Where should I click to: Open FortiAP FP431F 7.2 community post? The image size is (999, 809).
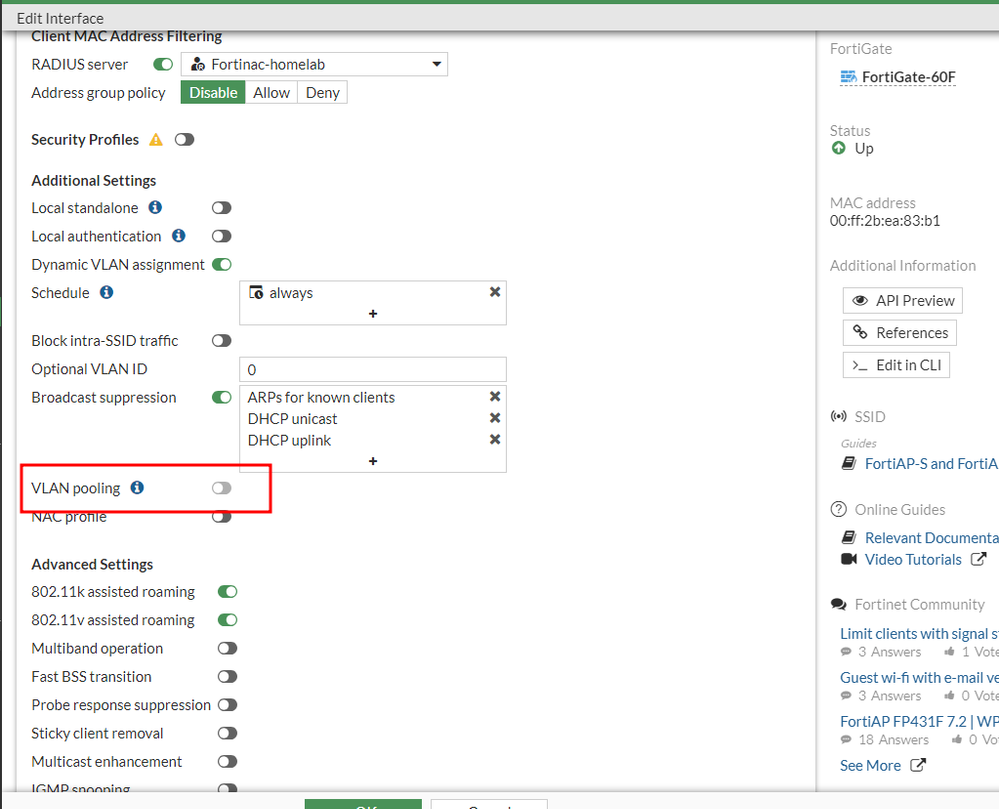(x=919, y=721)
